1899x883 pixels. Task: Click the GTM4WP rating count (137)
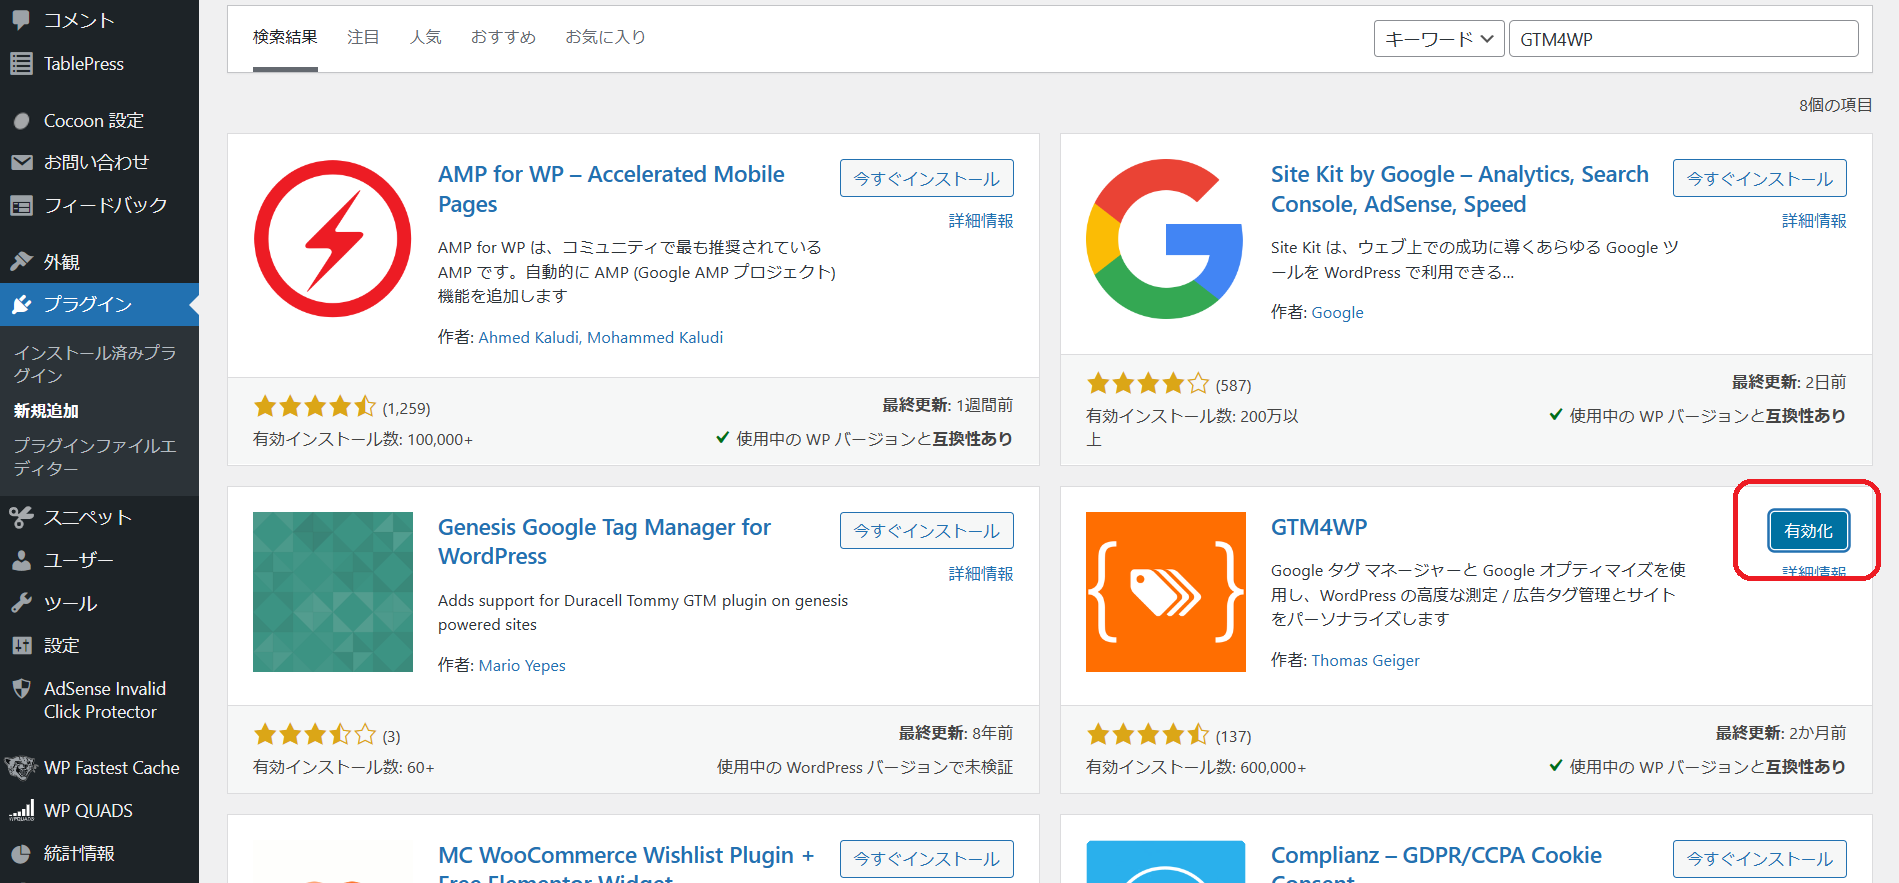pos(1233,737)
